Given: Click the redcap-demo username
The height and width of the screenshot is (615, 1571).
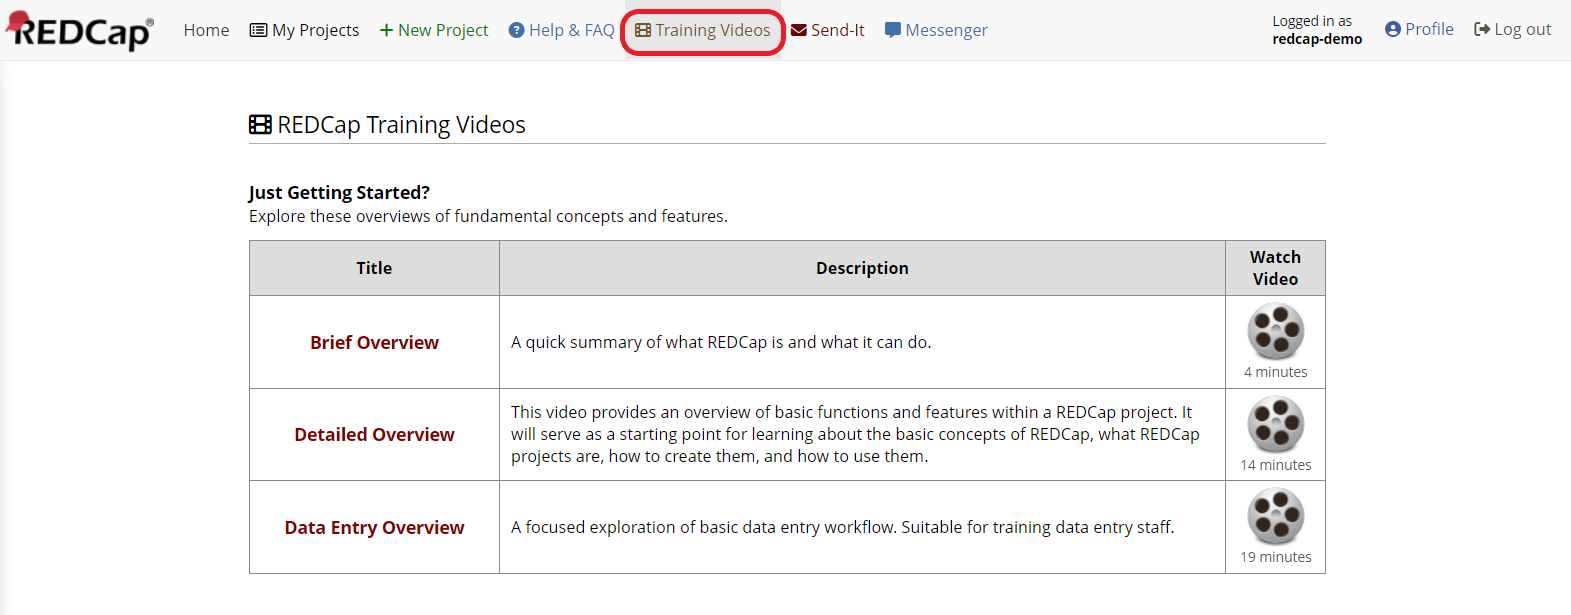Looking at the screenshot, I should point(1317,39).
